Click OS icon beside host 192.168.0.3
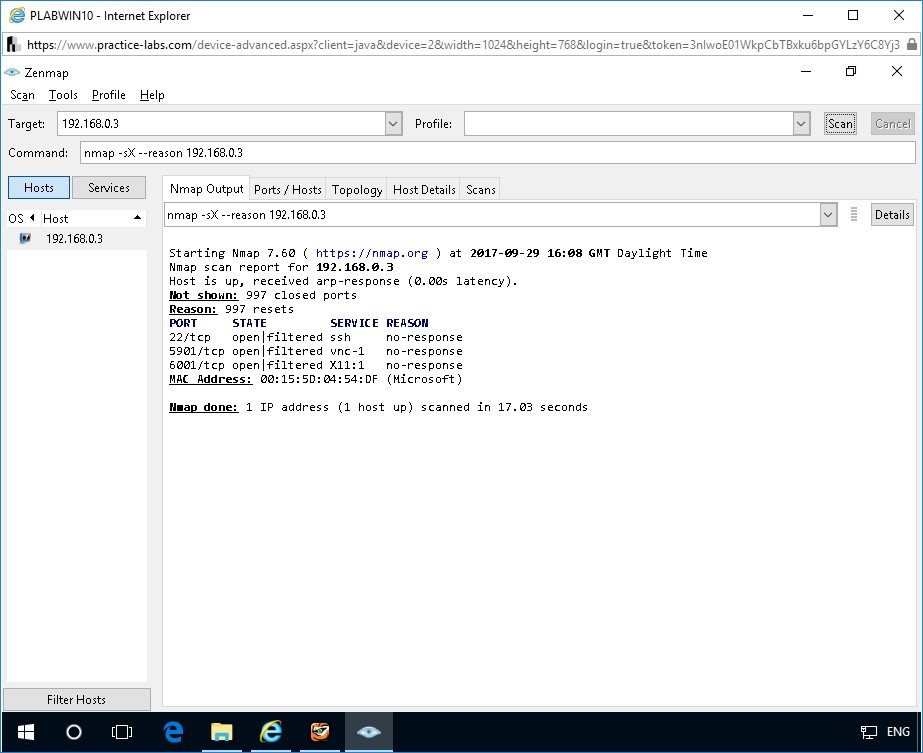 click(x=25, y=238)
